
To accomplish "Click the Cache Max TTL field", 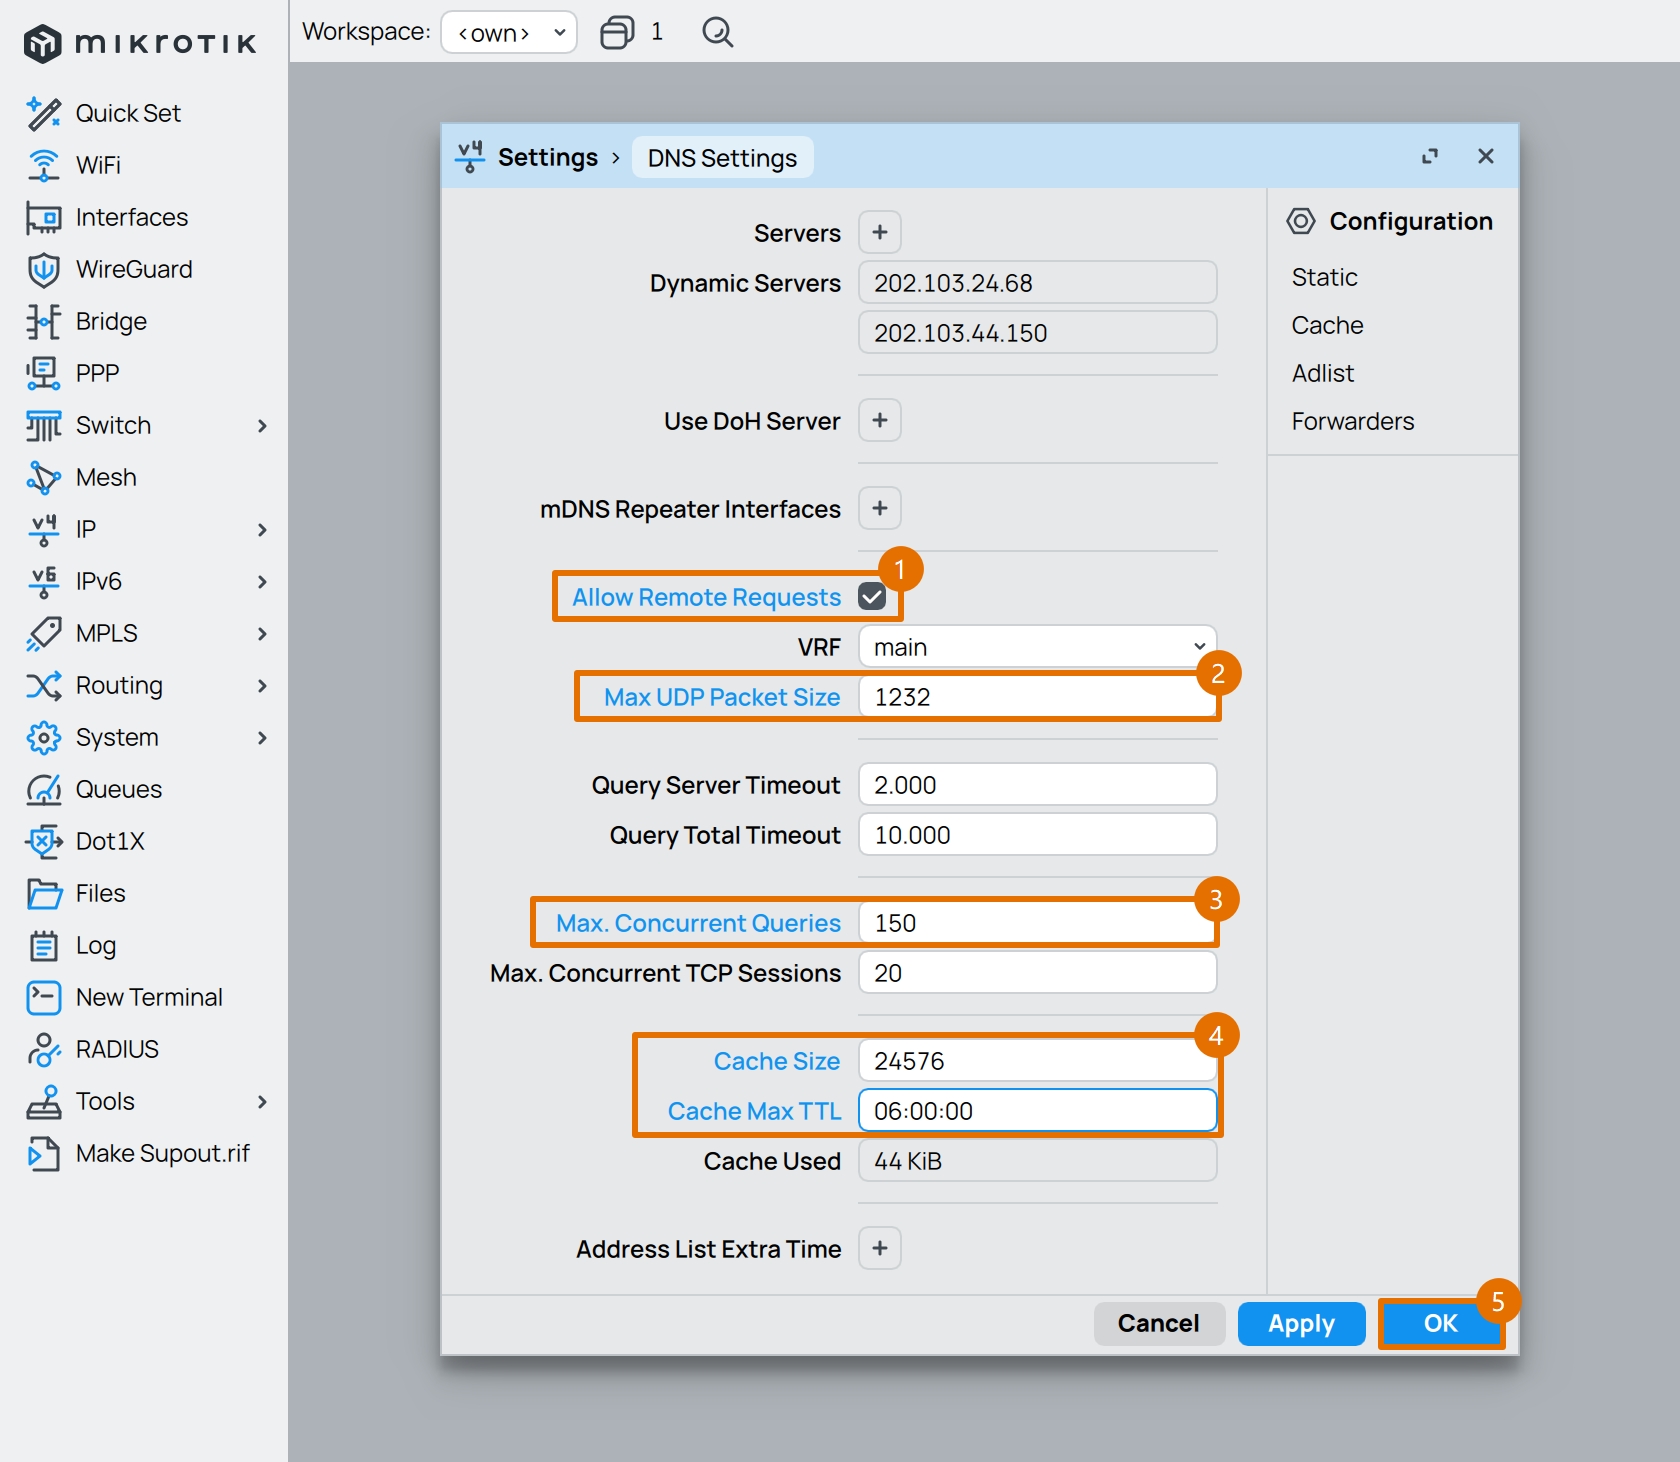I will (1037, 1111).
